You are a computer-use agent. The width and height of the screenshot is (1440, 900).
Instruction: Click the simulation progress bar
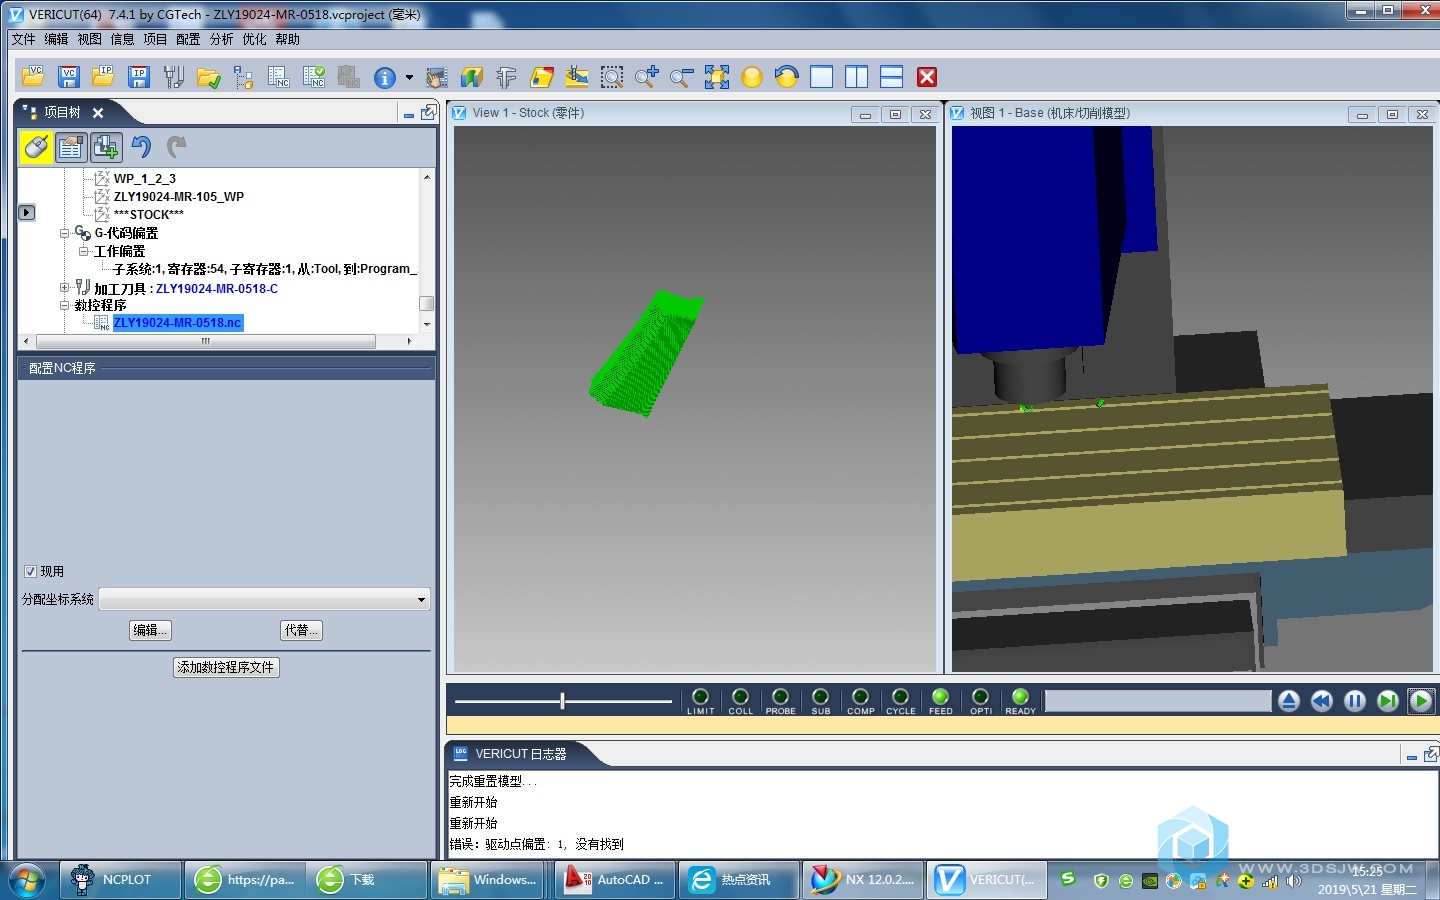(x=1158, y=701)
